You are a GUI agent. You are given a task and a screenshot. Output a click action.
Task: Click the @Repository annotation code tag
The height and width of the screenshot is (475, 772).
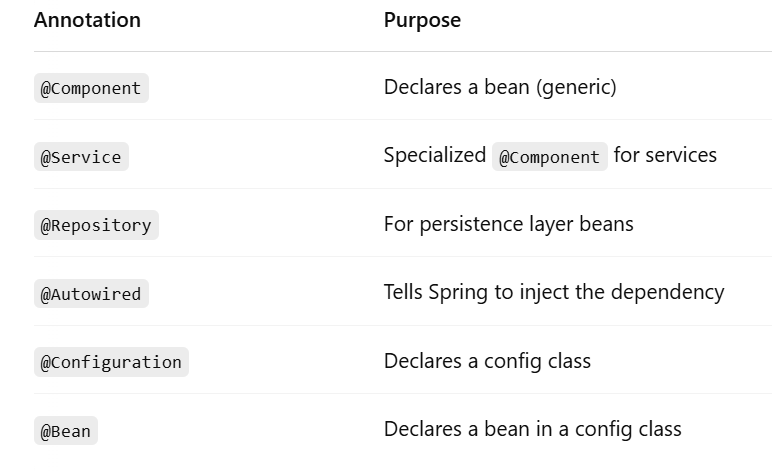tap(96, 225)
